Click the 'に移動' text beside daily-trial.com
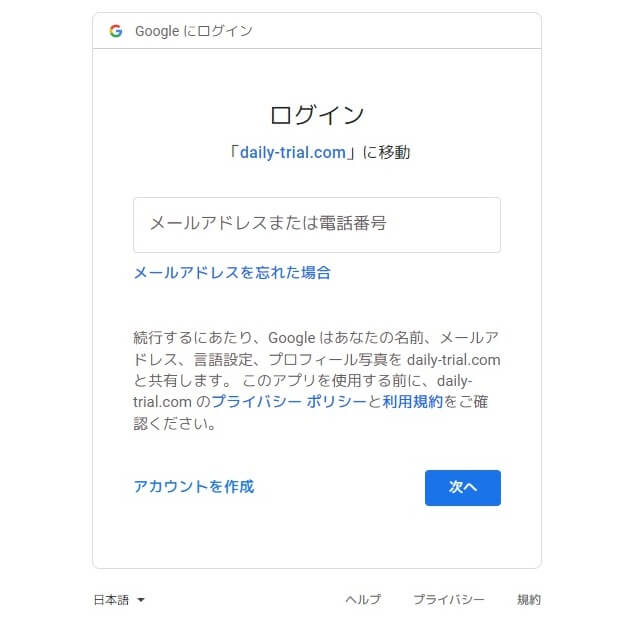The height and width of the screenshot is (628, 628). click(386, 153)
